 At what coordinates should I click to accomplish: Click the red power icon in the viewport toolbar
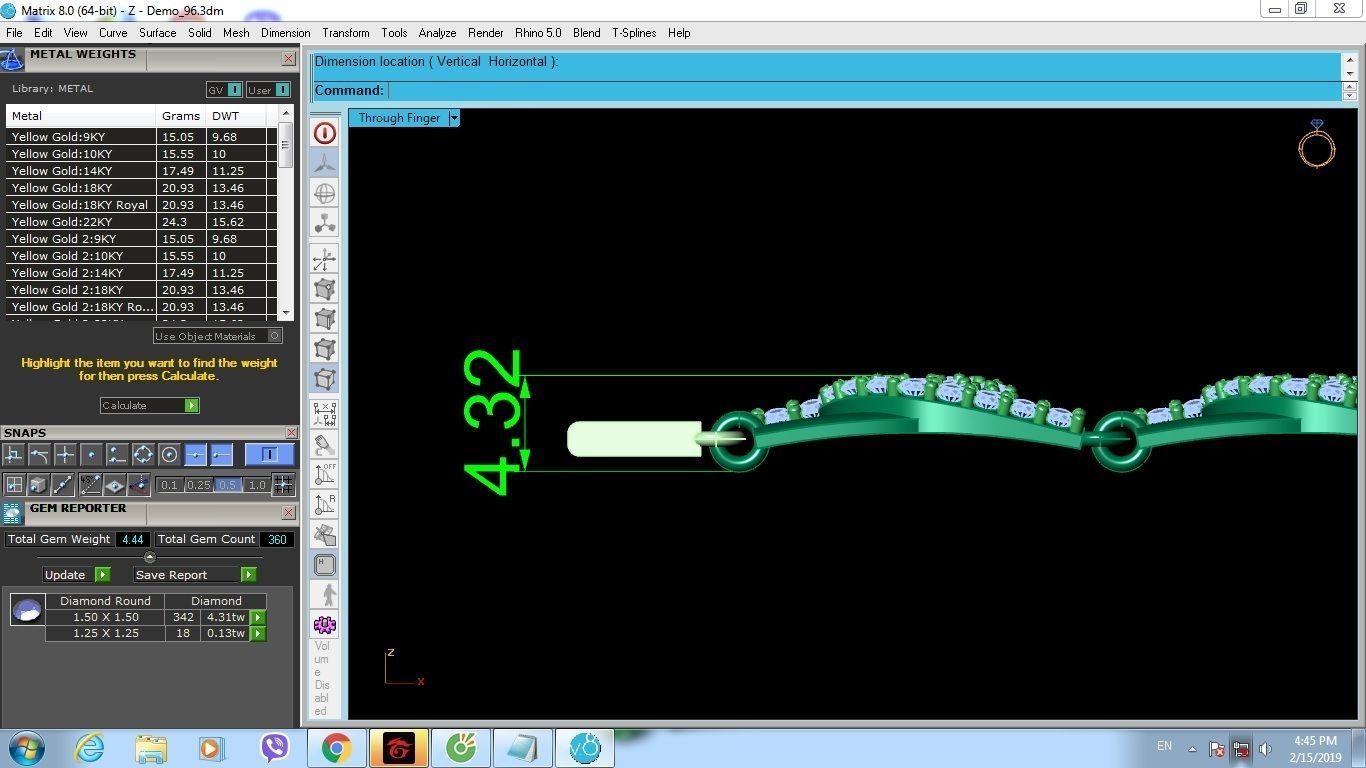pos(325,133)
